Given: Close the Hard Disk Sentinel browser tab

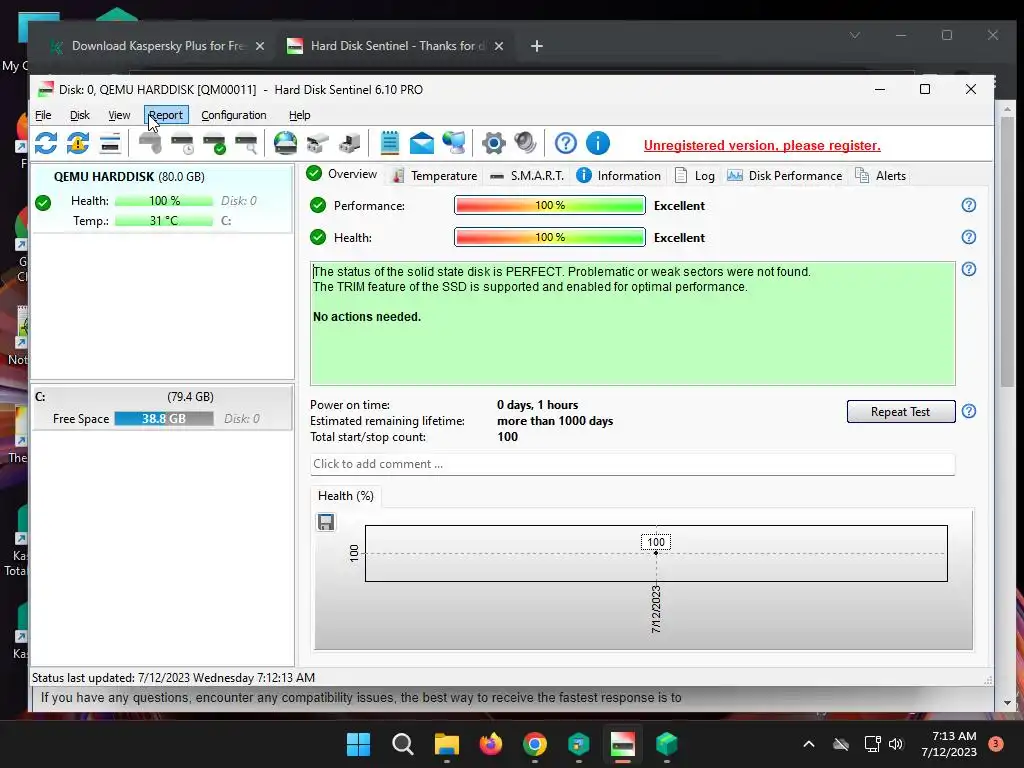Looking at the screenshot, I should coord(499,46).
